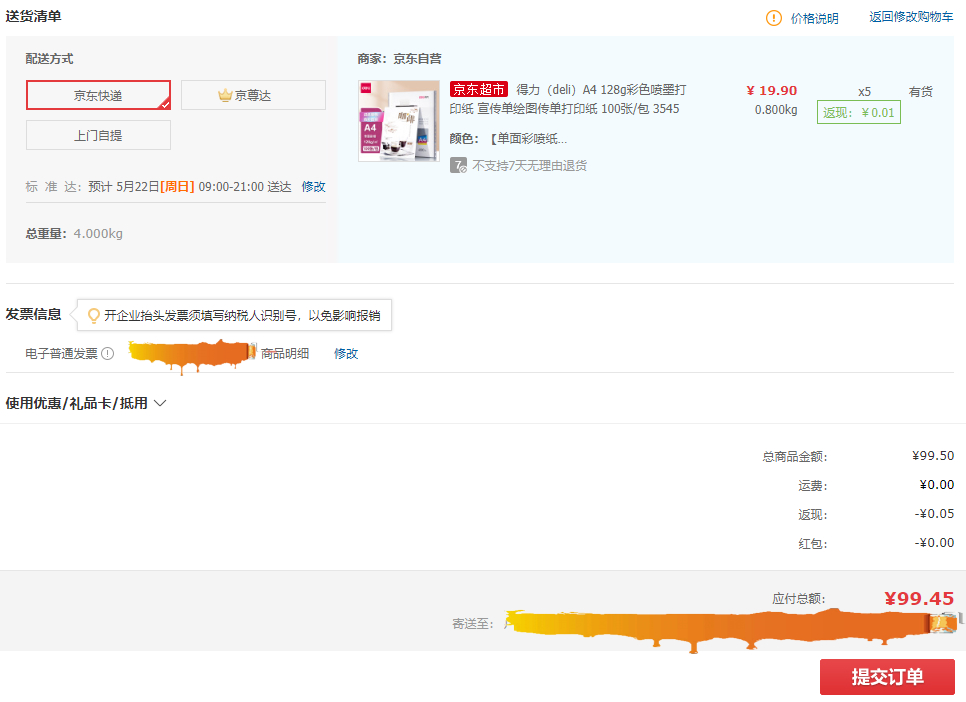Screen dimensions: 966x702
Task: Click the crown icon on 京尊达
Action: point(225,96)
